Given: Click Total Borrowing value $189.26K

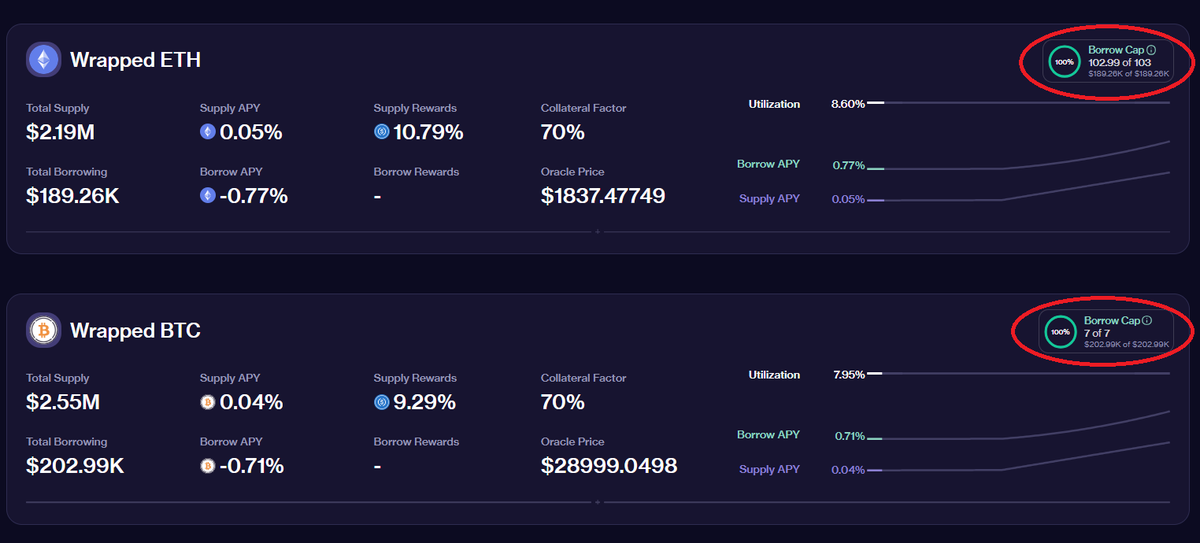Looking at the screenshot, I should pos(73,196).
